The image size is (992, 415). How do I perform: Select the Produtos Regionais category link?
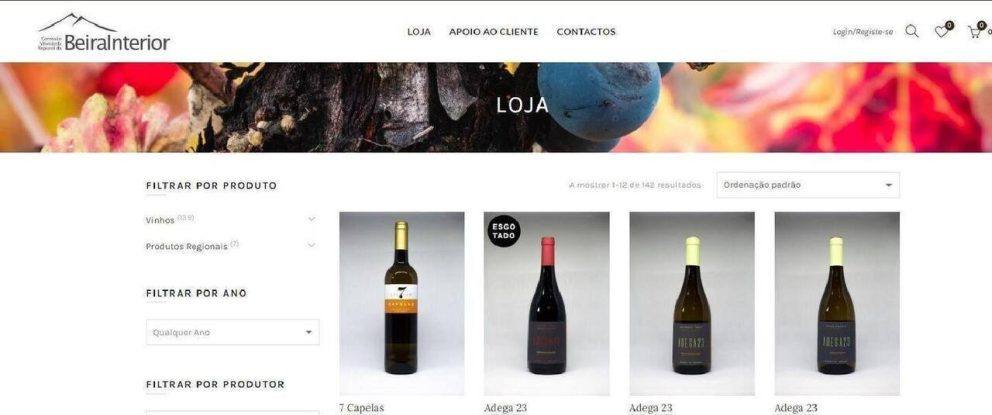186,246
